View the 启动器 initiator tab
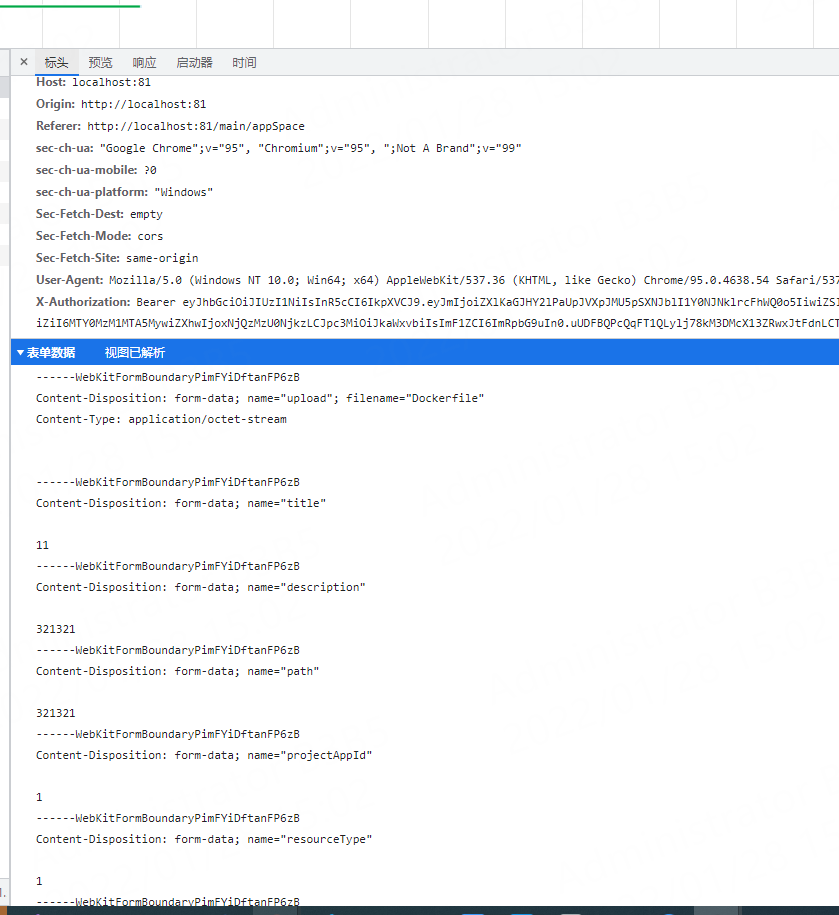Image resolution: width=839 pixels, height=915 pixels. [193, 61]
